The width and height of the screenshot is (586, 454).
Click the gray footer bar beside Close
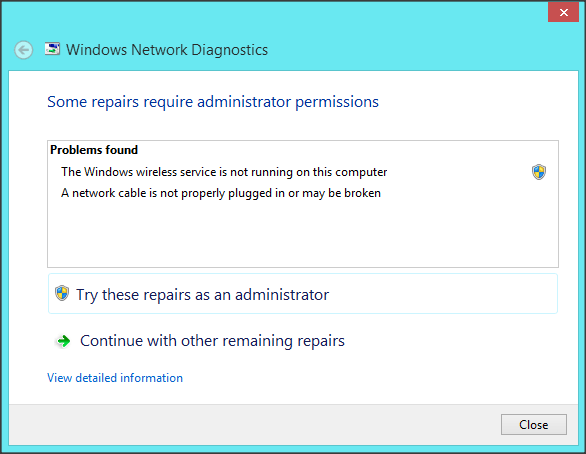point(254,424)
